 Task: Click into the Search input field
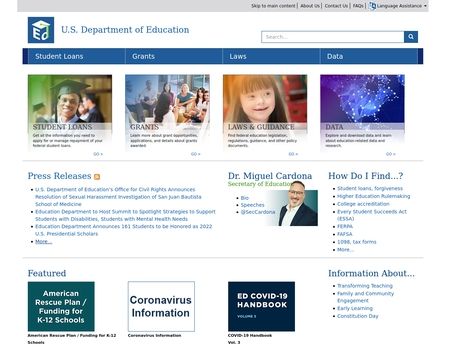[333, 37]
